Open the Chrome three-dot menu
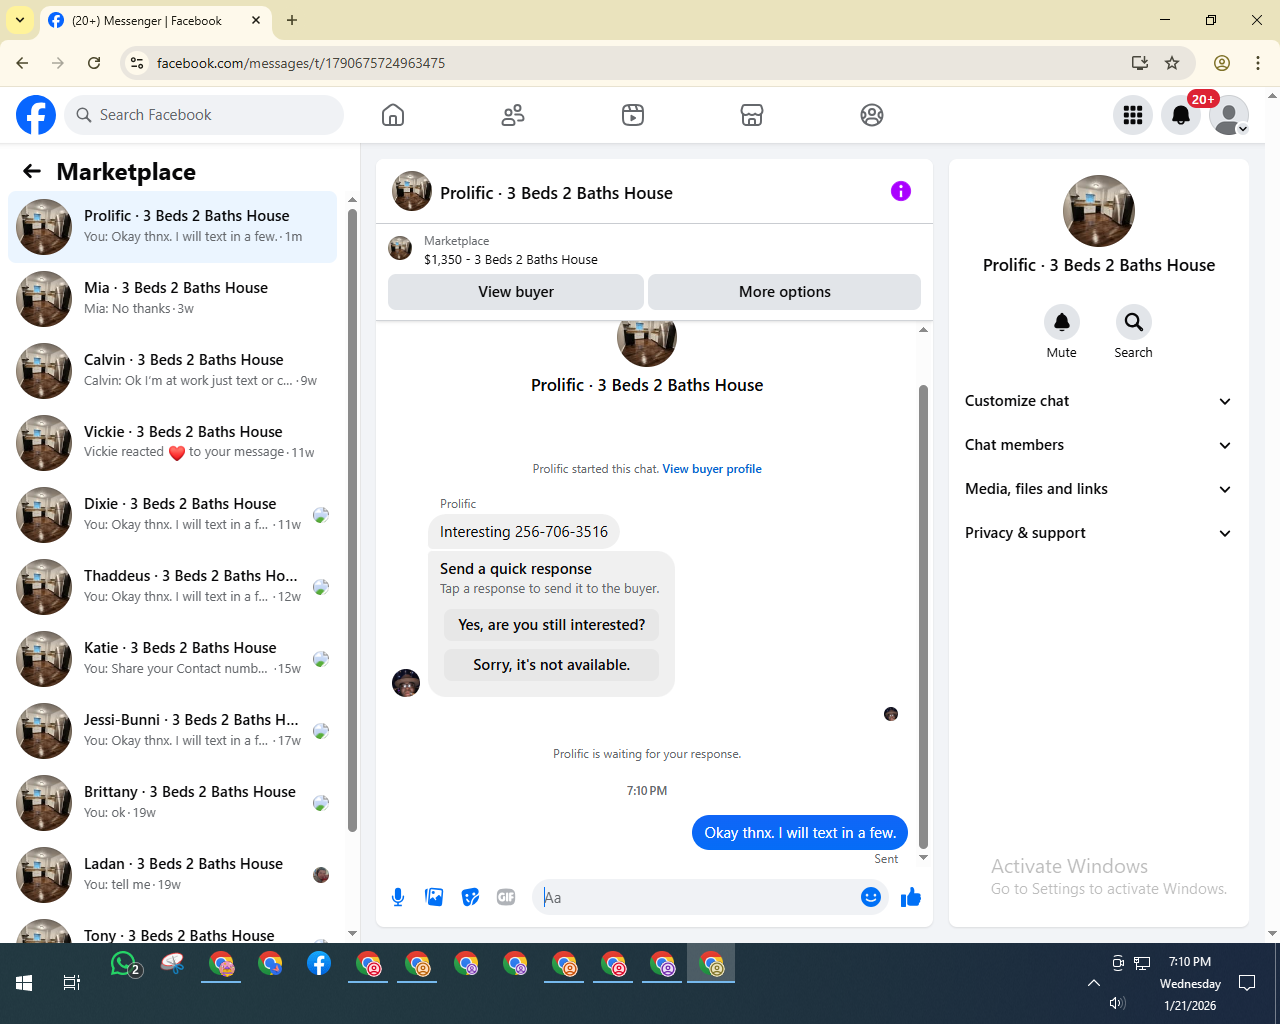 (x=1258, y=63)
